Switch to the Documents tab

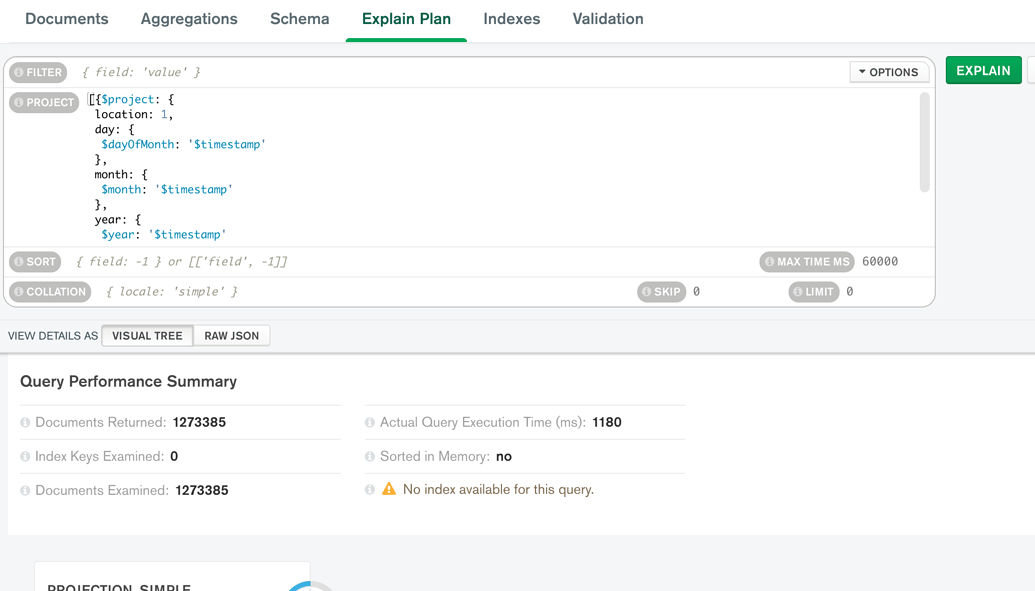66,18
